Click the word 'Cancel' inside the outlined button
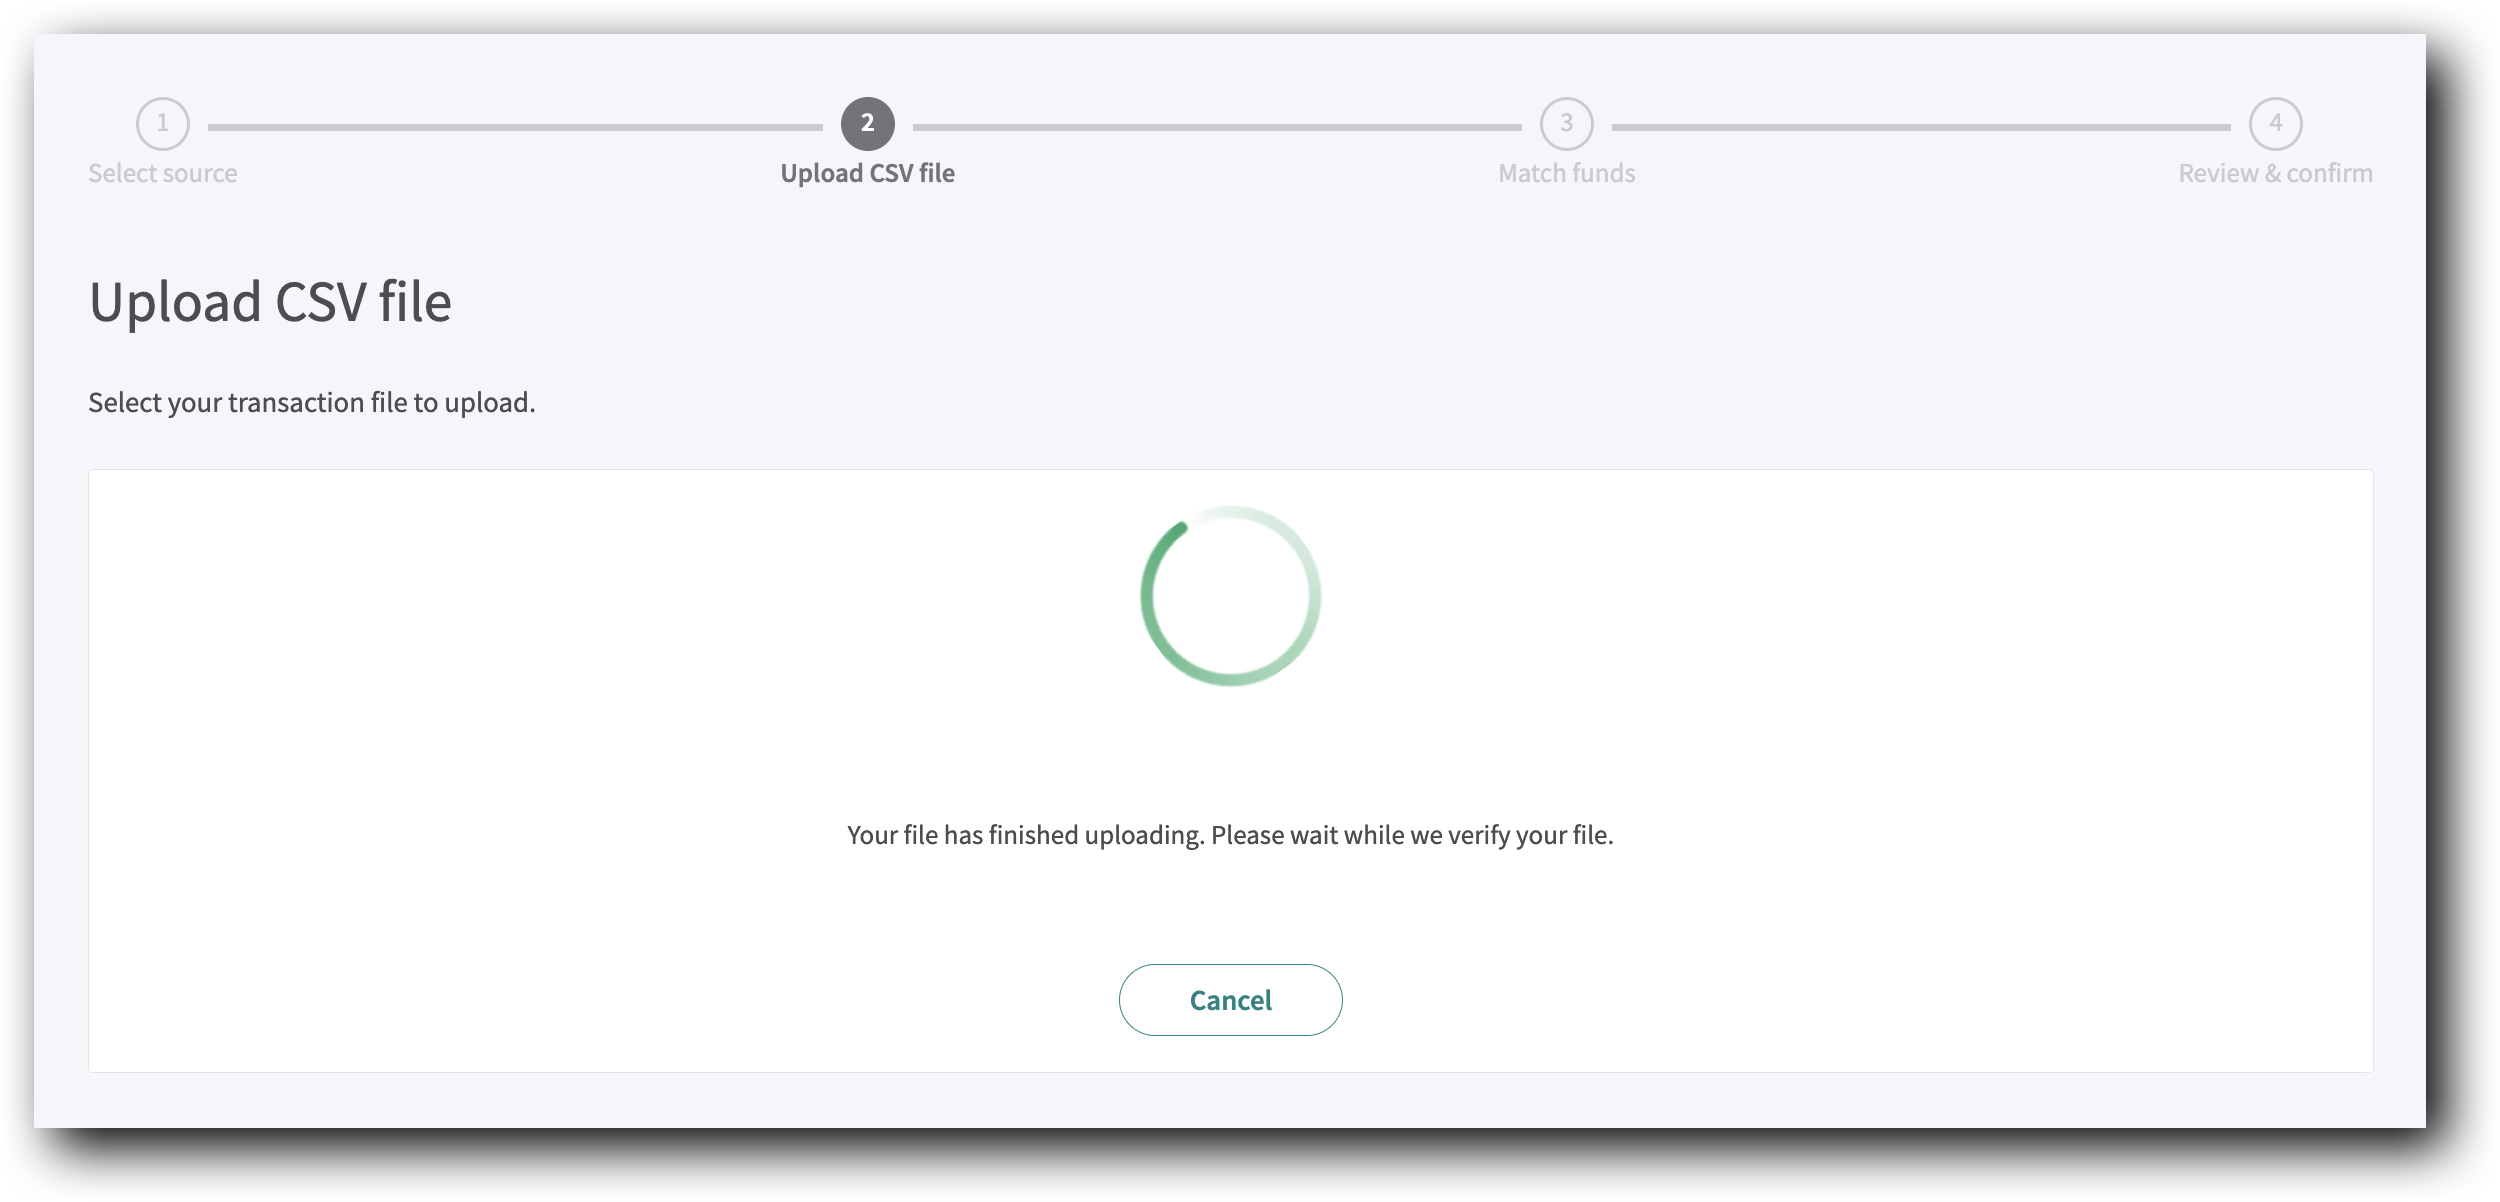Viewport: 2500px width, 1202px height. (x=1230, y=1000)
